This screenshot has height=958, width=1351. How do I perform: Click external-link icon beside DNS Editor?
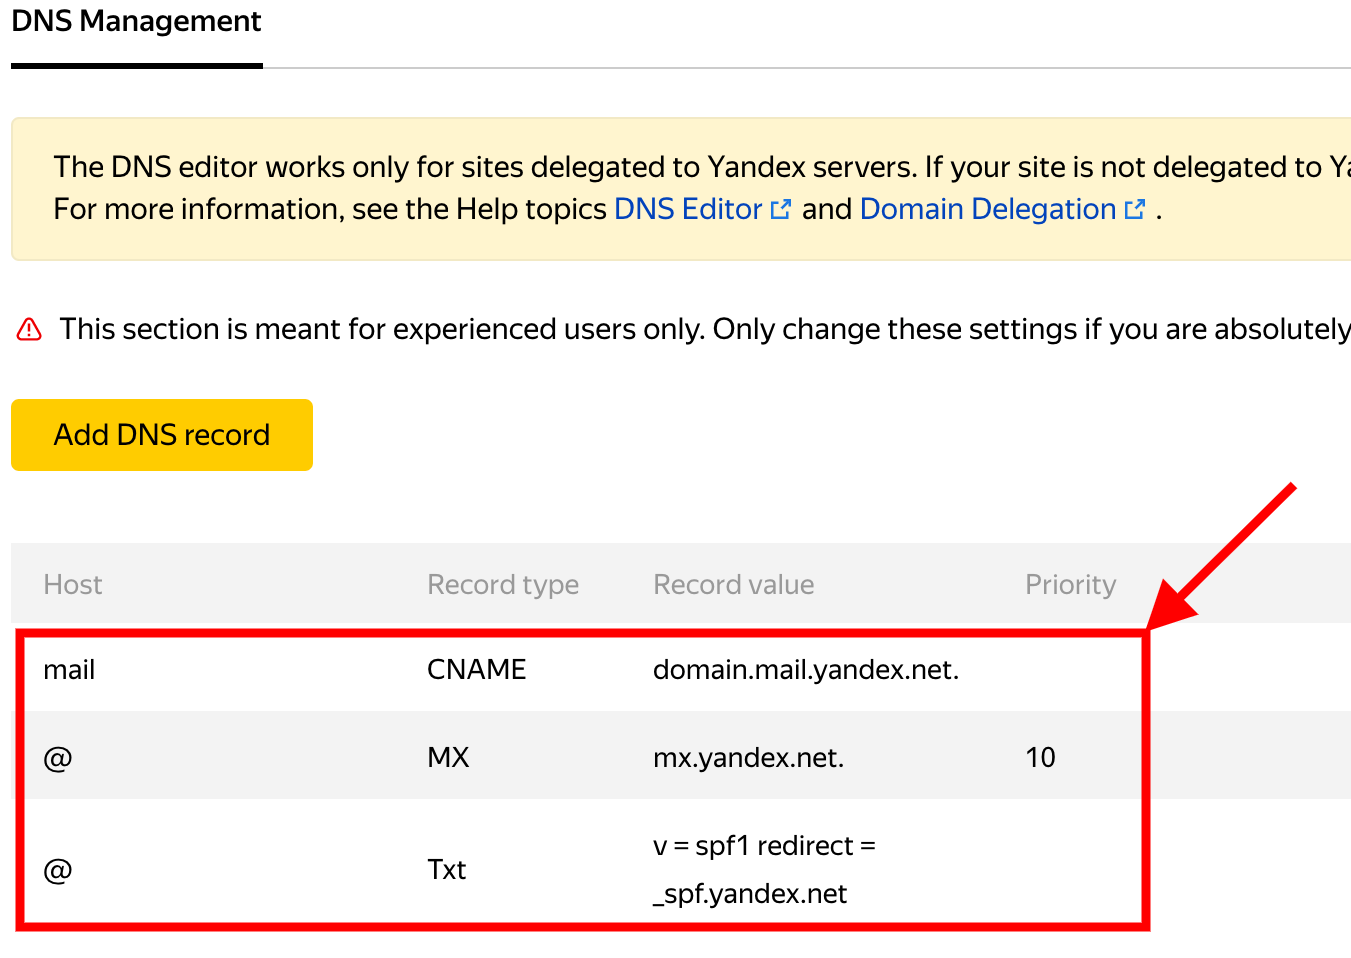[x=781, y=209]
